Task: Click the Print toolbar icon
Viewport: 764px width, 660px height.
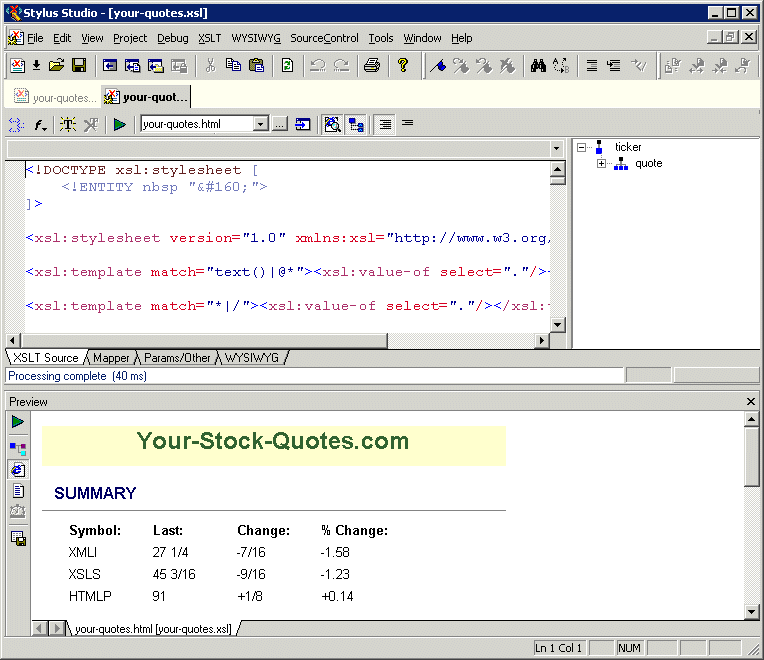Action: (372, 66)
